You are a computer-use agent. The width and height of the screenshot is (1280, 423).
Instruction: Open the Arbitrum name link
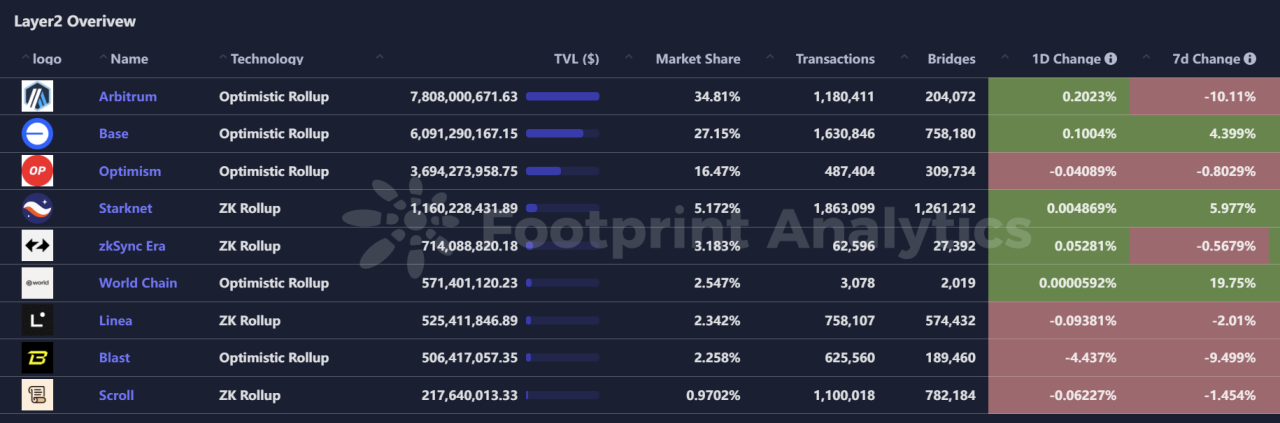[128, 97]
